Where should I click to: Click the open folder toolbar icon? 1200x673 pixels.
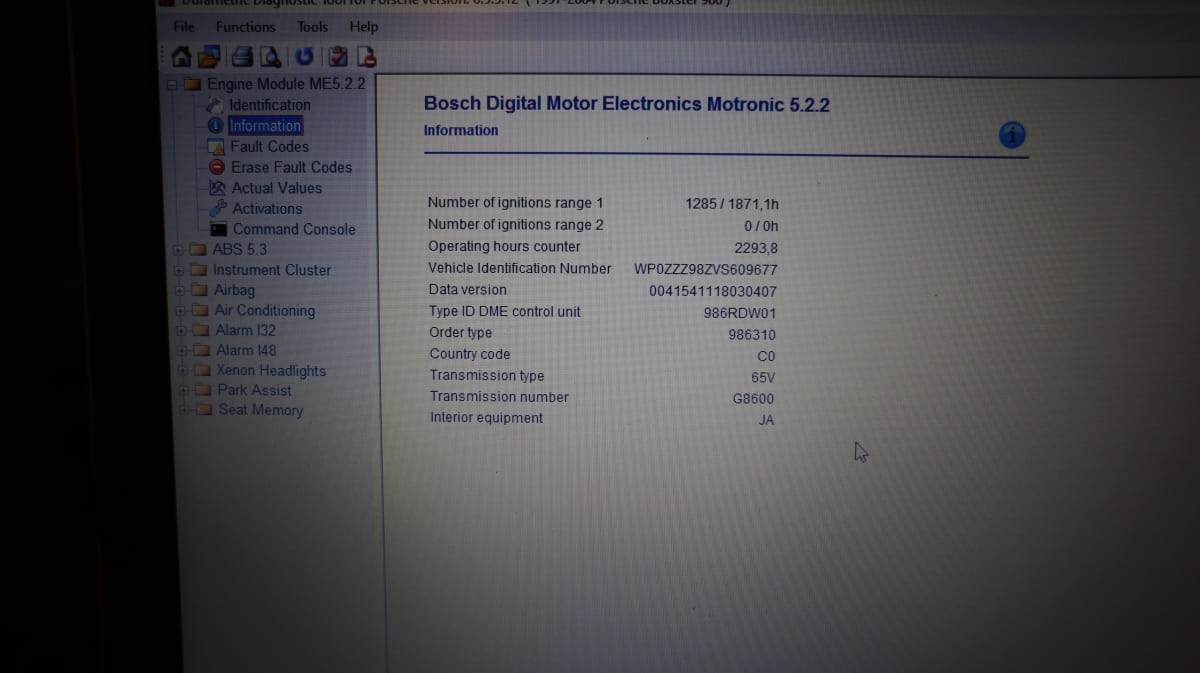207,56
